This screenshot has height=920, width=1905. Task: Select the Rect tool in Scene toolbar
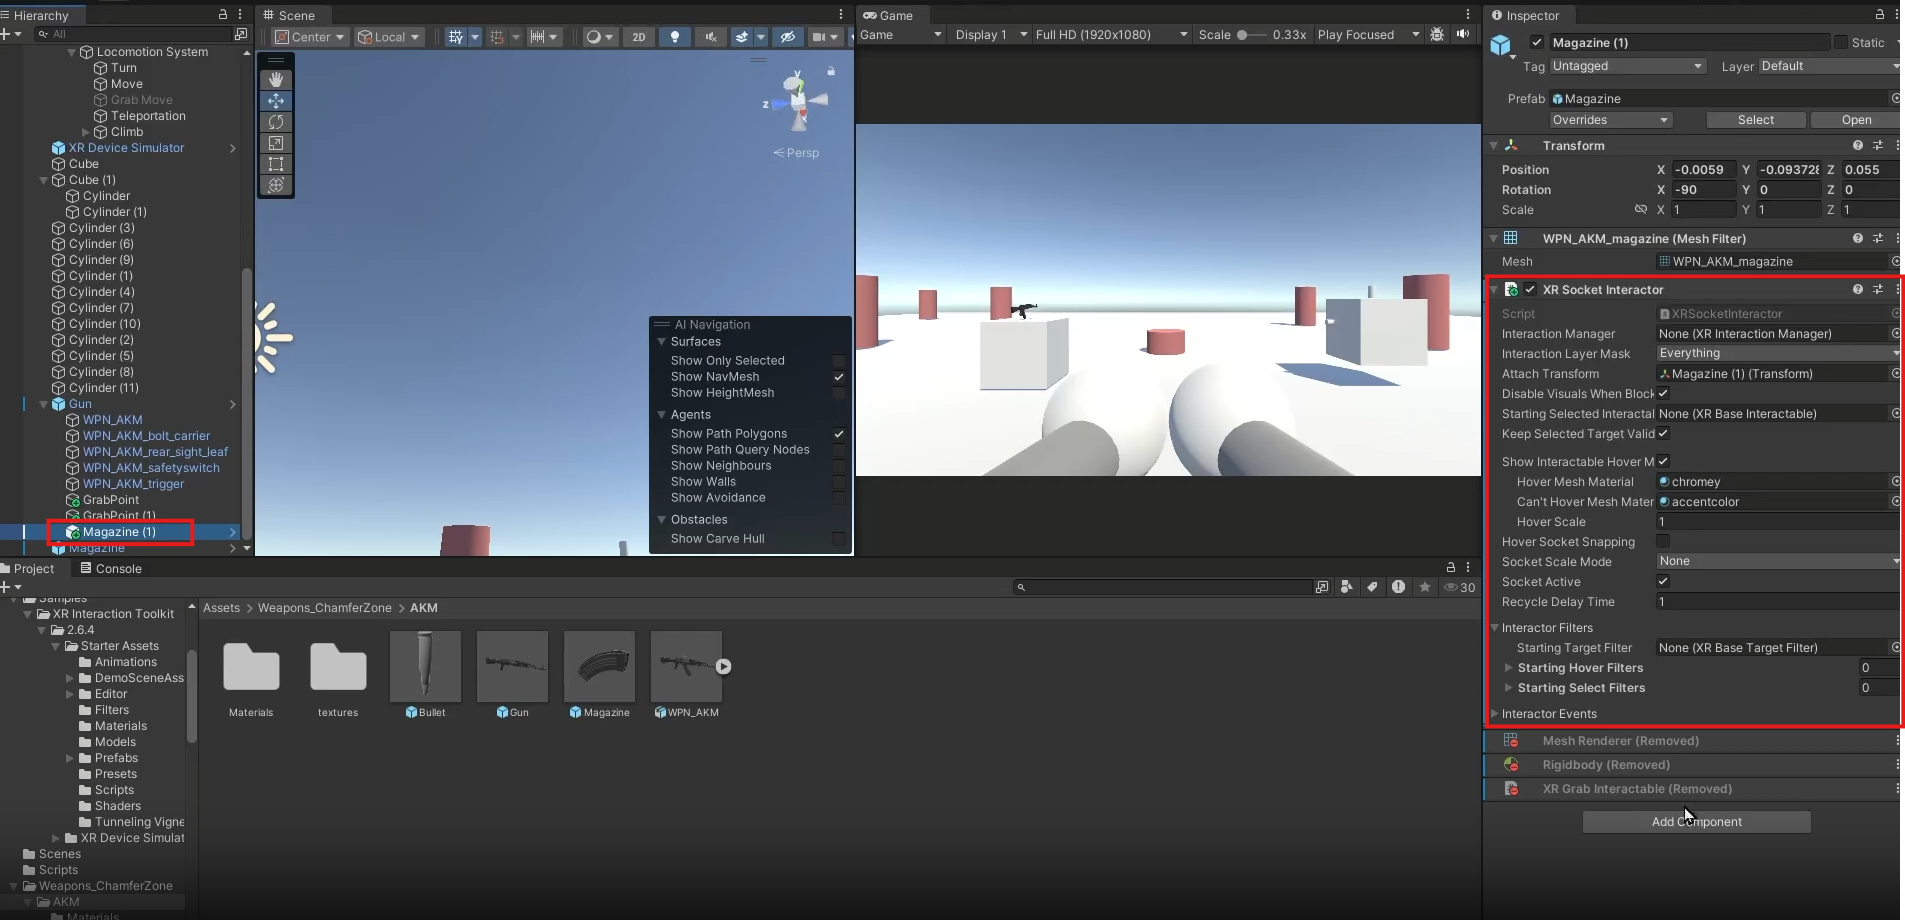tap(276, 164)
